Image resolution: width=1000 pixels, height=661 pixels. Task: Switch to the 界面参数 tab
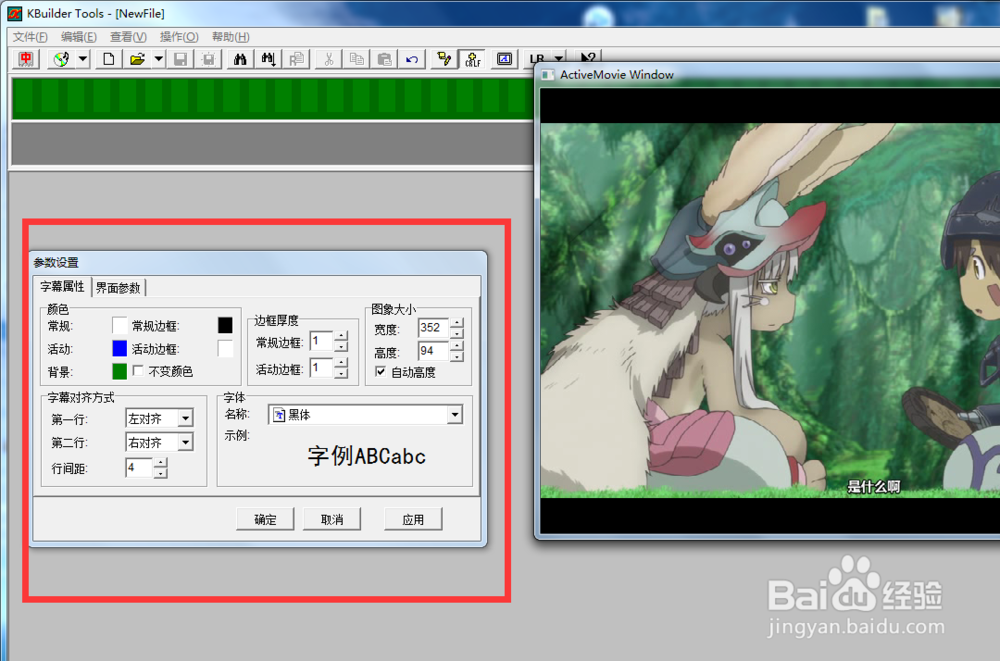point(119,288)
